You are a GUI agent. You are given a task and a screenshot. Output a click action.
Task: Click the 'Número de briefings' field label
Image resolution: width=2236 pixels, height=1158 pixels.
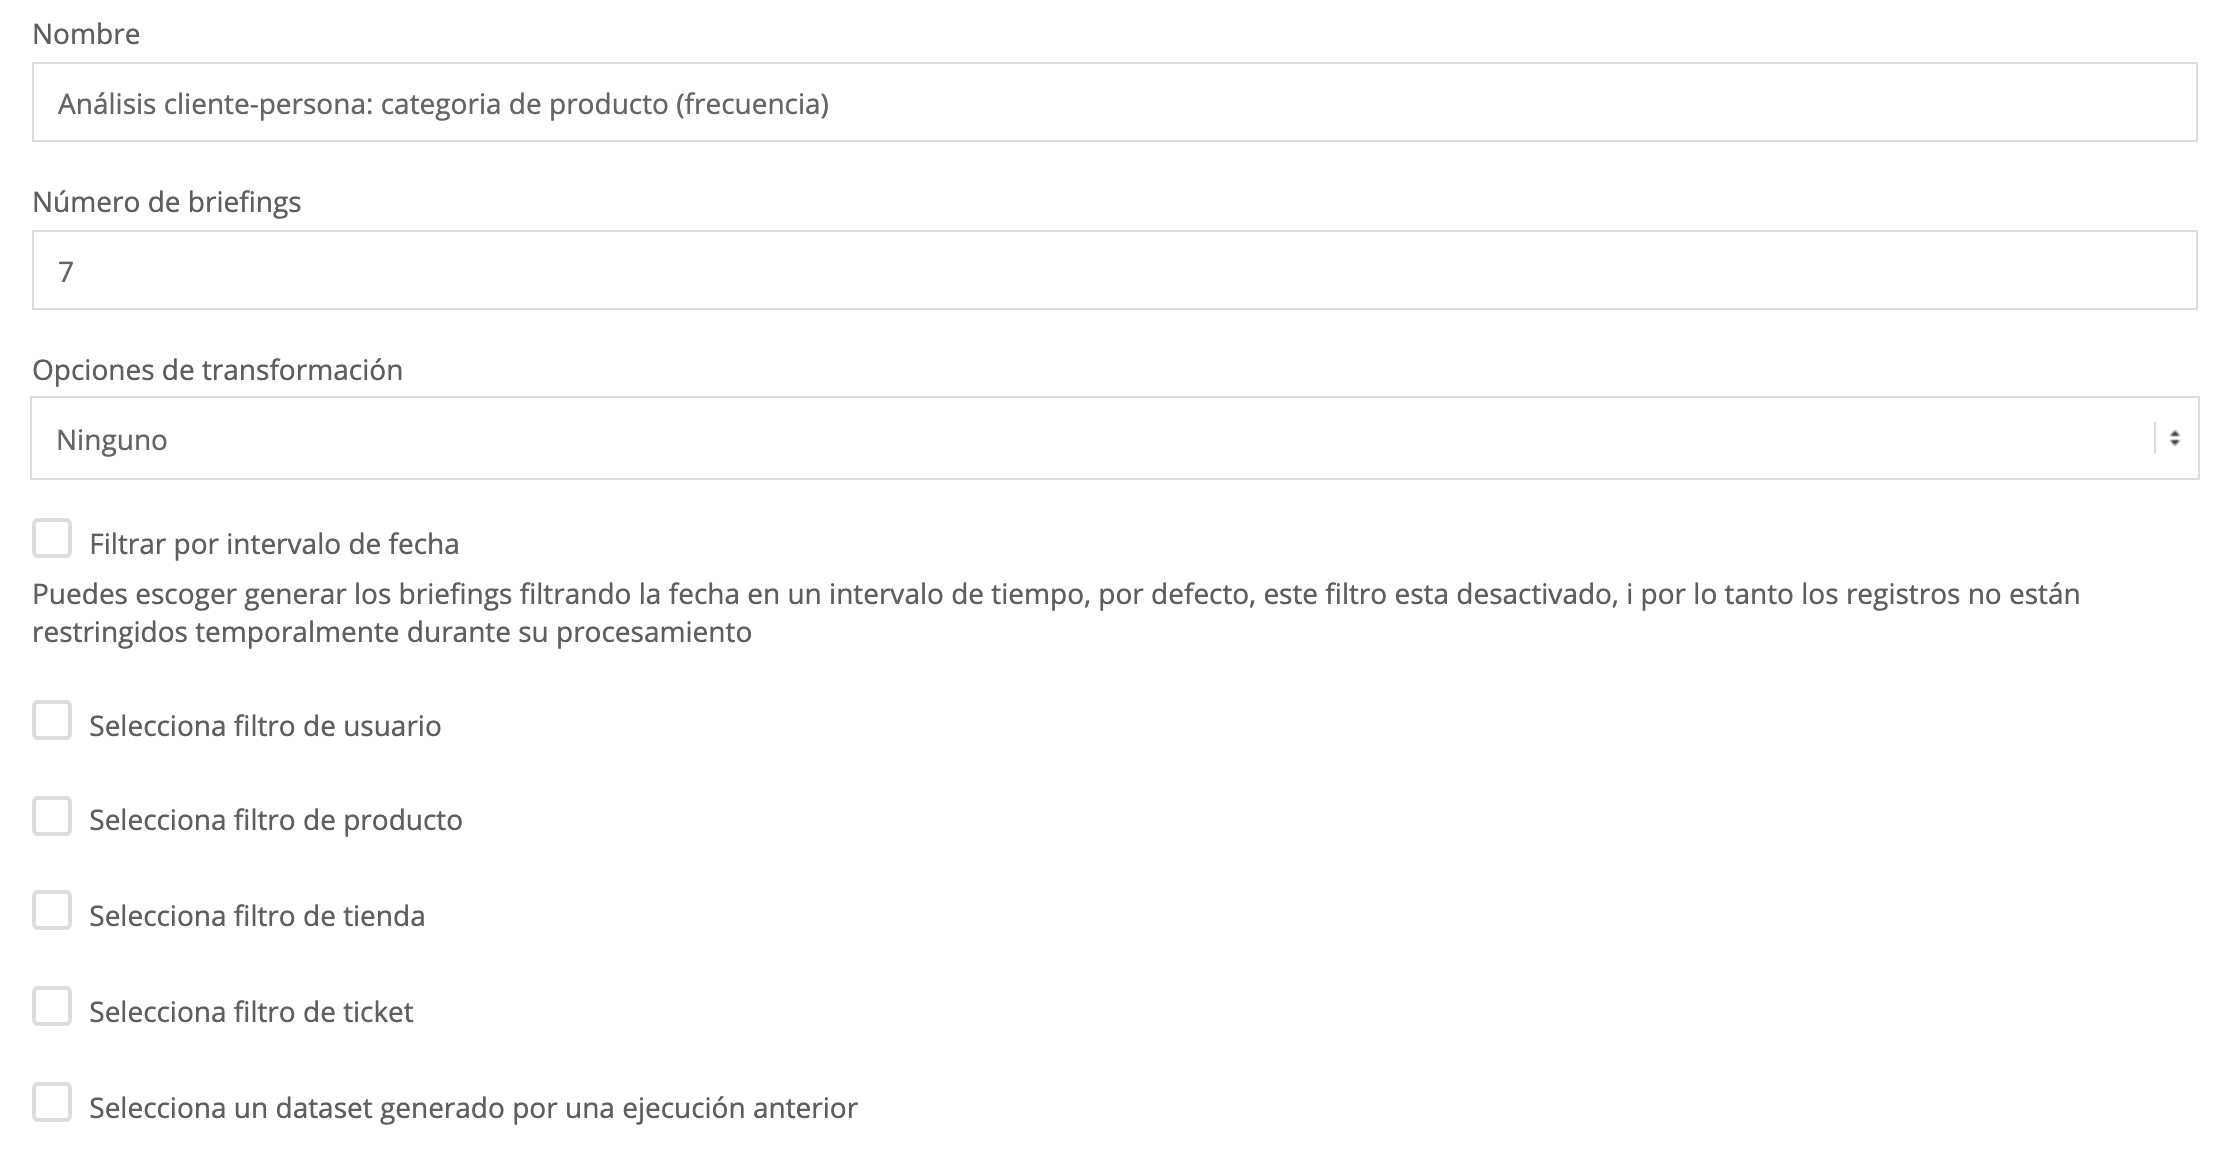point(167,202)
